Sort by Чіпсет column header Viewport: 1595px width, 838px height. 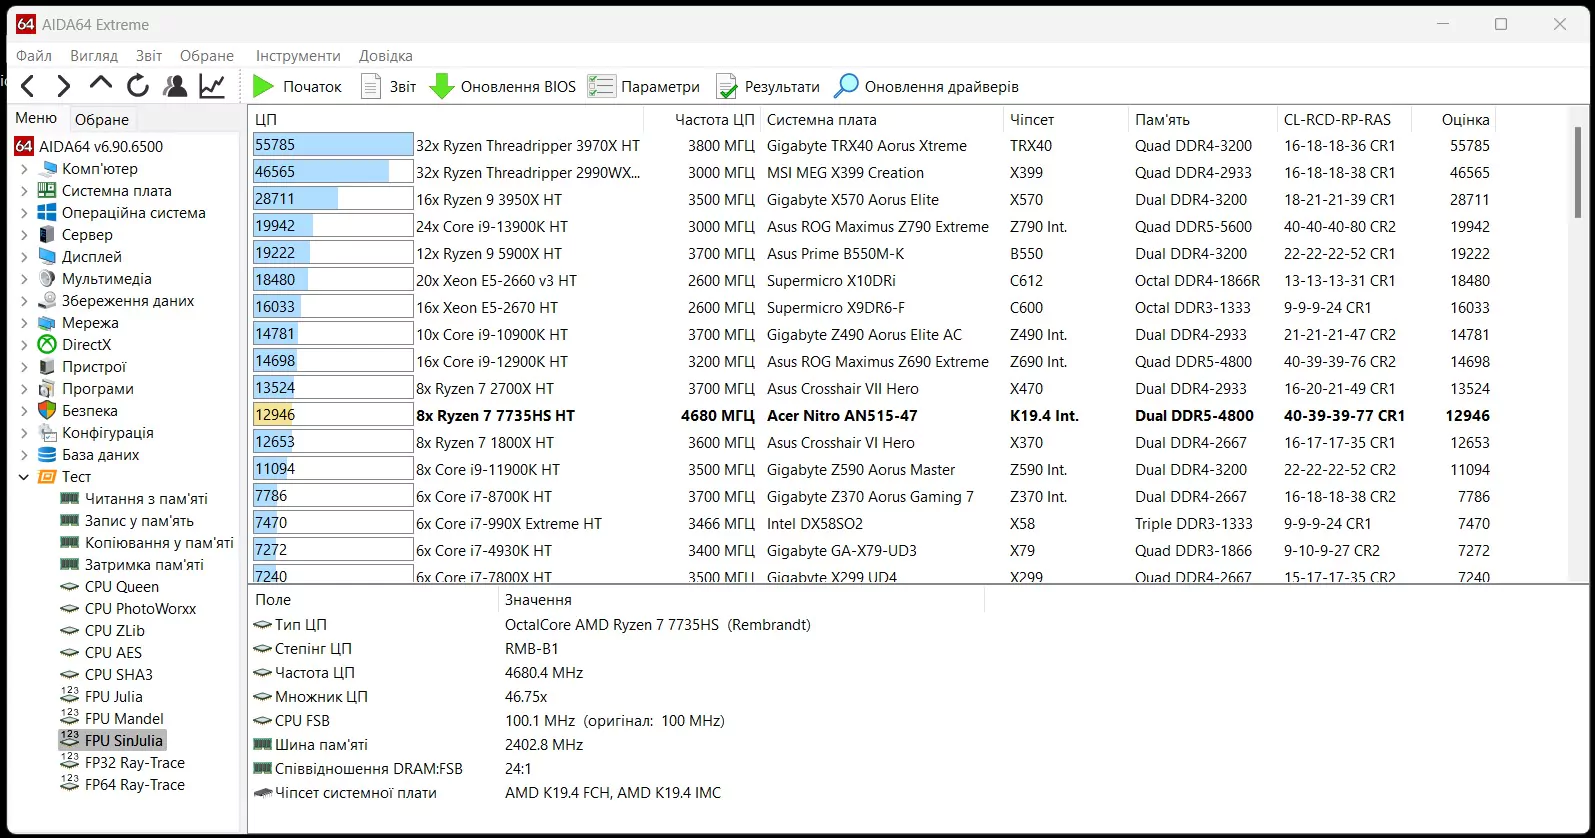[x=1066, y=119]
